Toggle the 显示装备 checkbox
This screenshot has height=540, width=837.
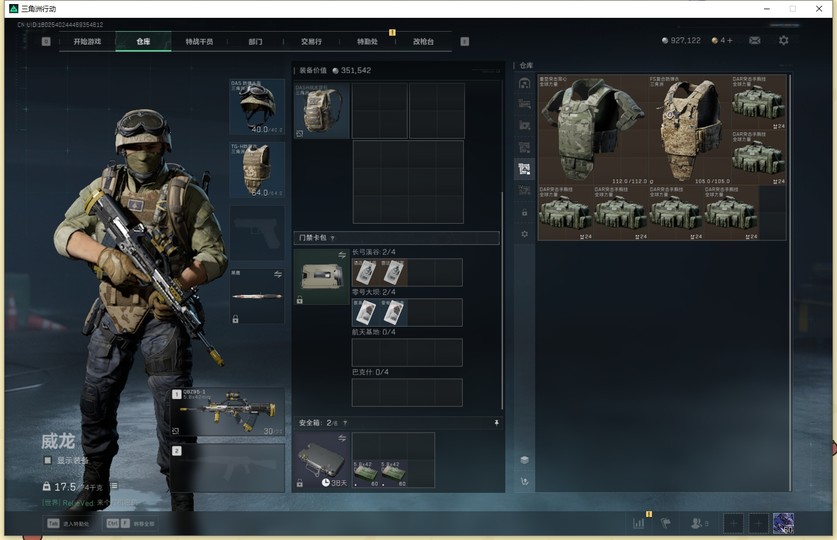click(48, 460)
